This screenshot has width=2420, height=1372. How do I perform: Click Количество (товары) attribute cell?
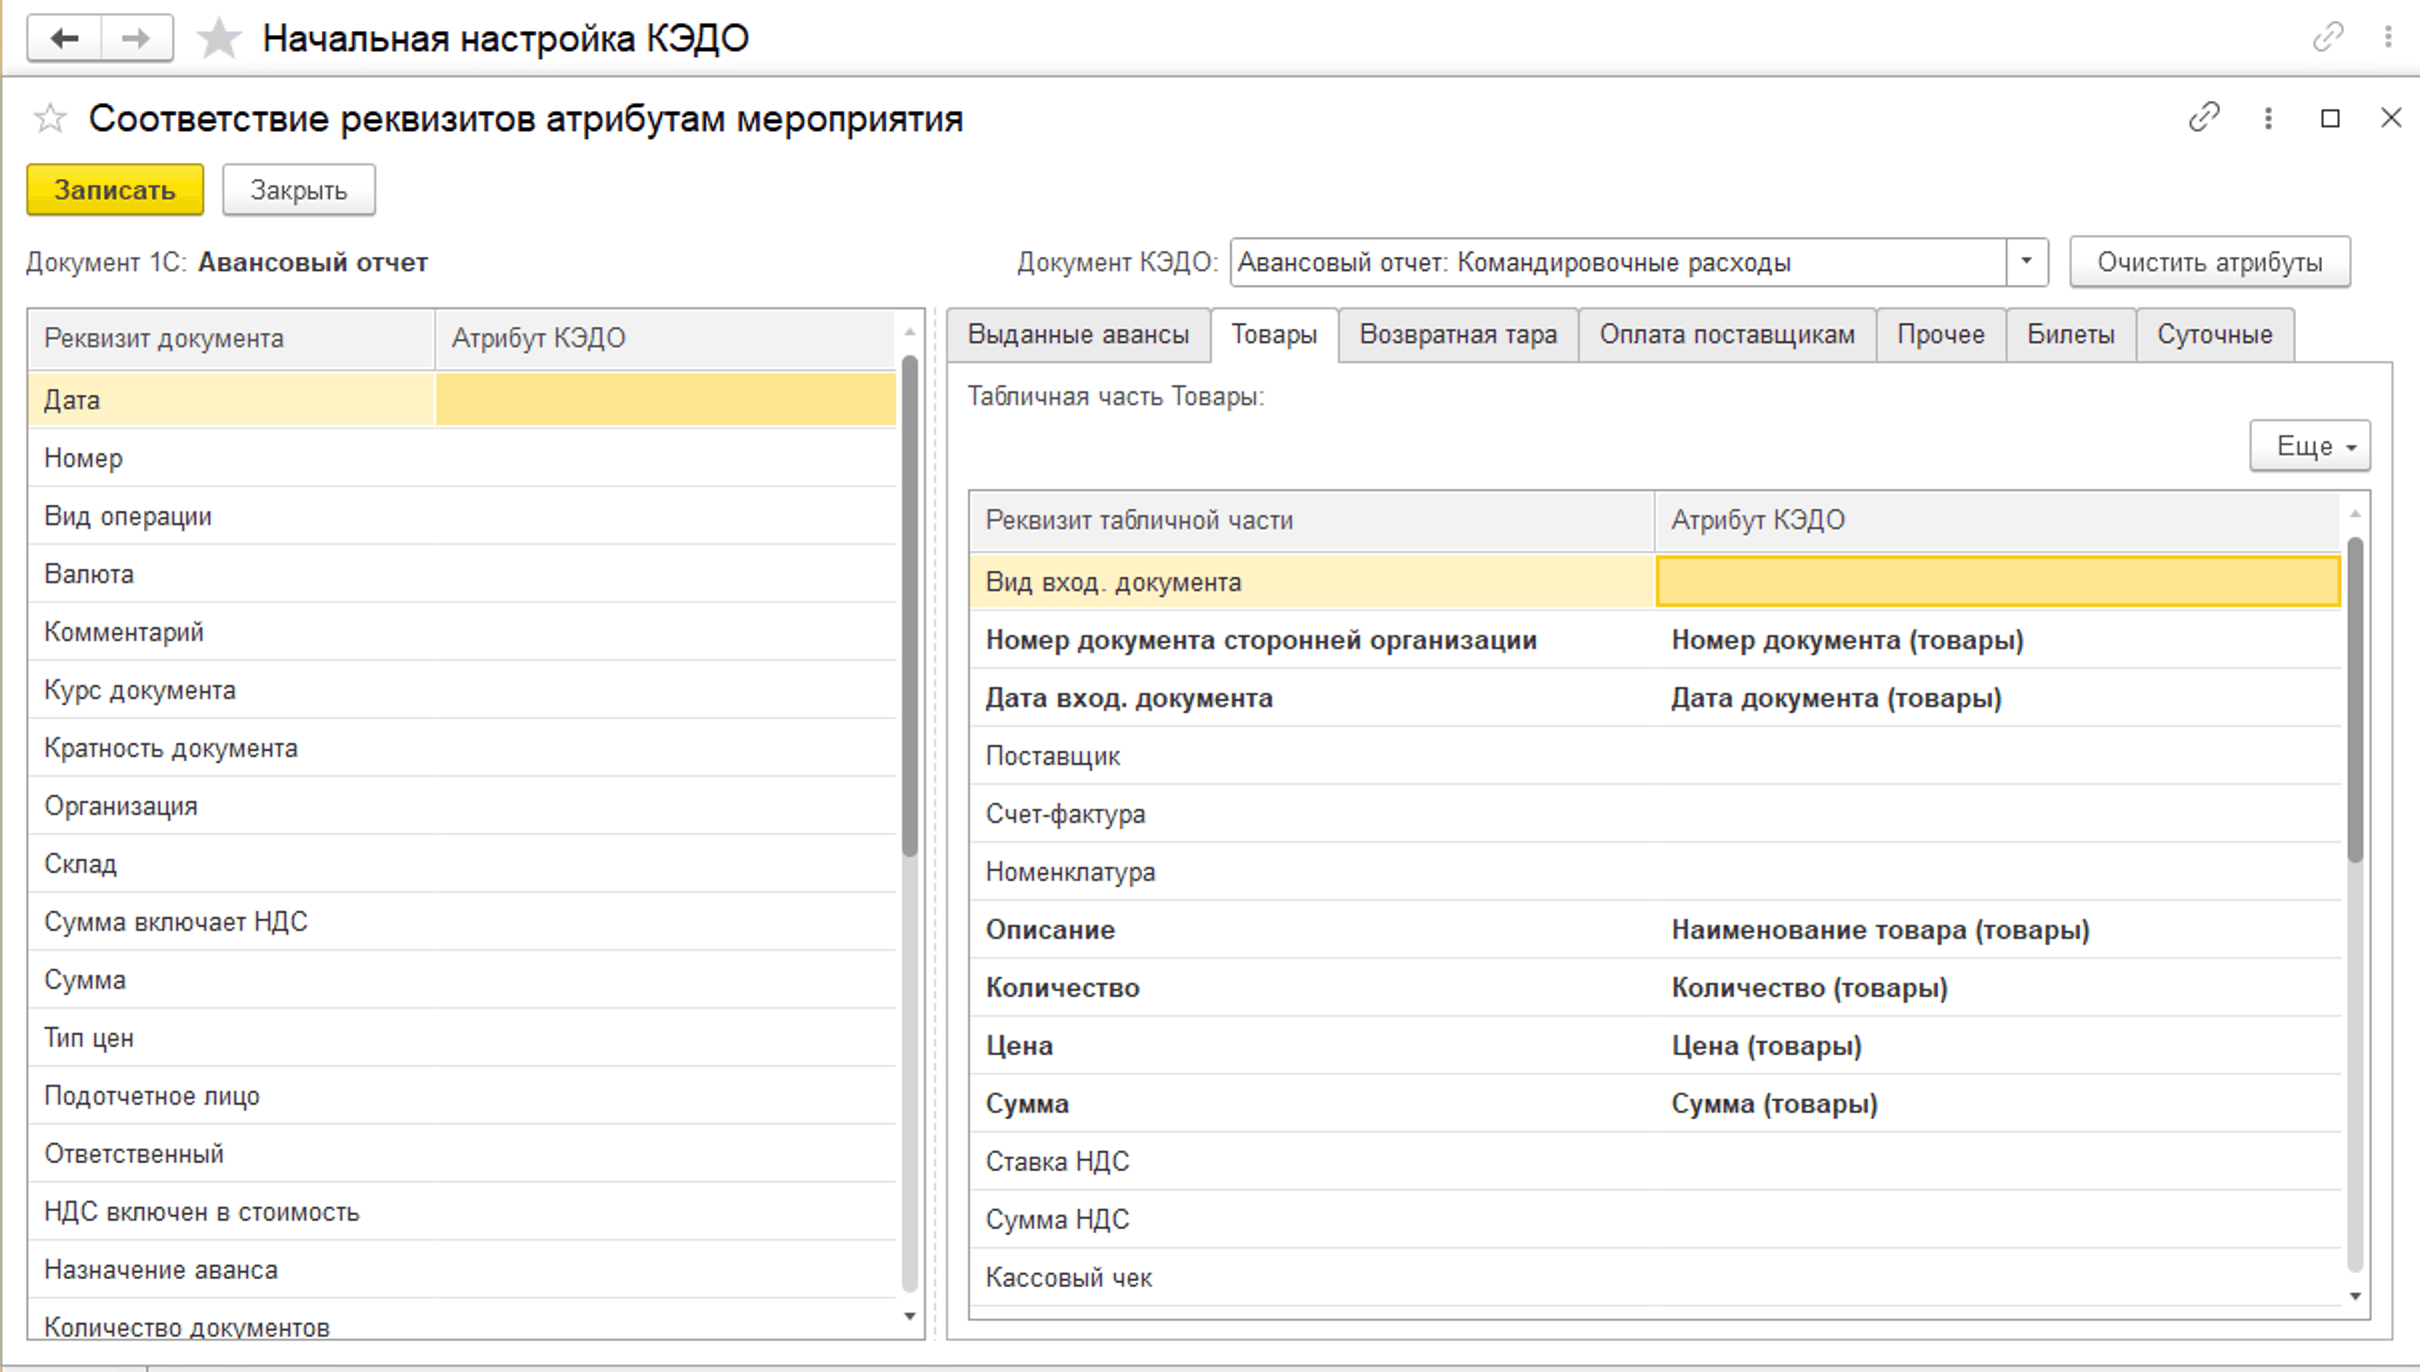(1998, 988)
